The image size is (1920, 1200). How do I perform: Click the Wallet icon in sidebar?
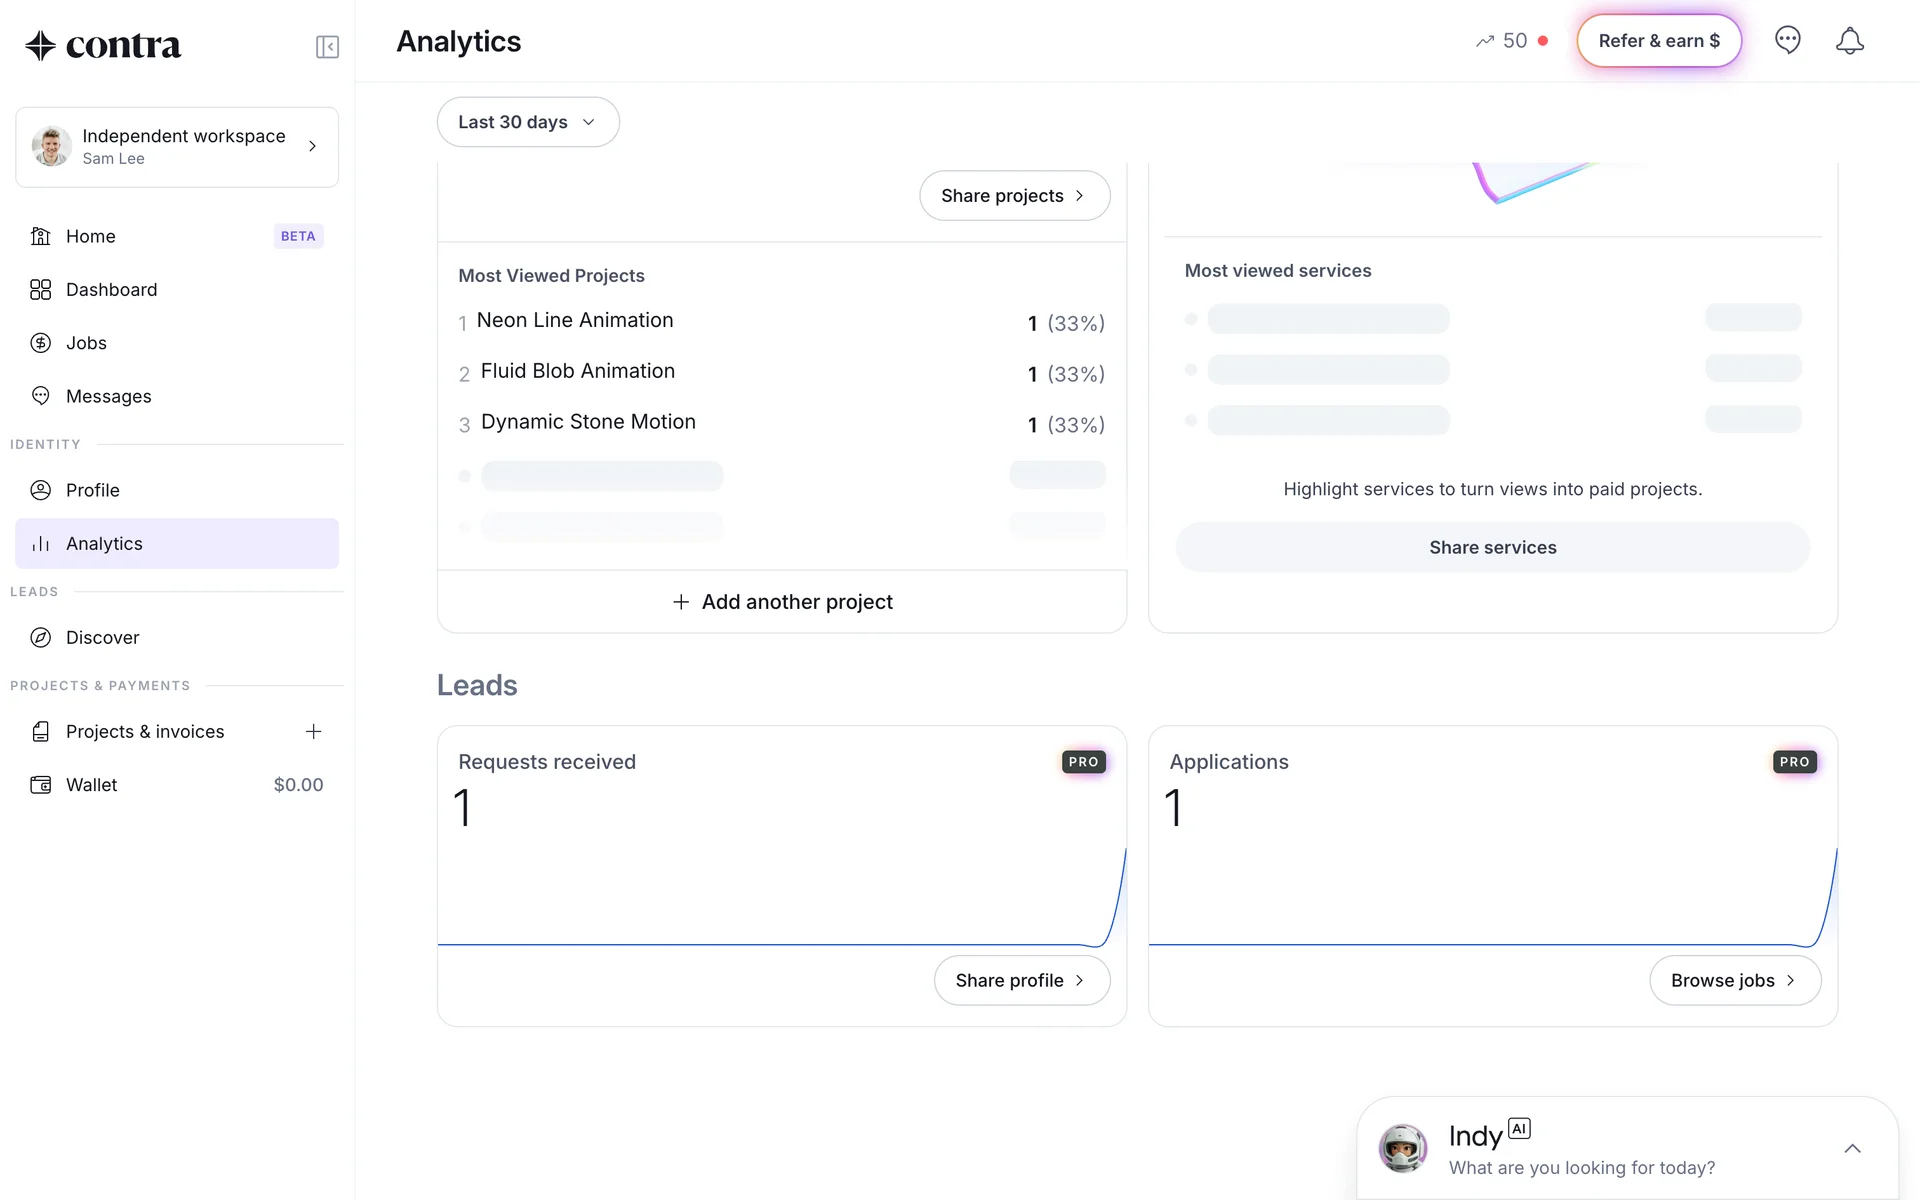pyautogui.click(x=41, y=785)
